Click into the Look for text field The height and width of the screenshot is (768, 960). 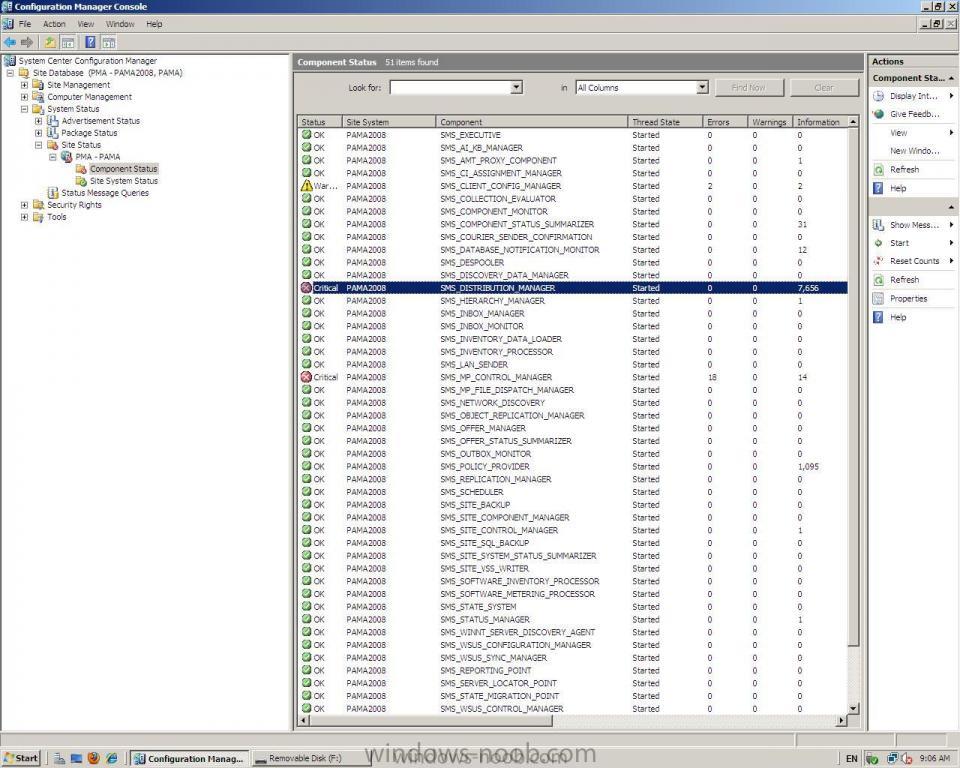[x=451, y=88]
